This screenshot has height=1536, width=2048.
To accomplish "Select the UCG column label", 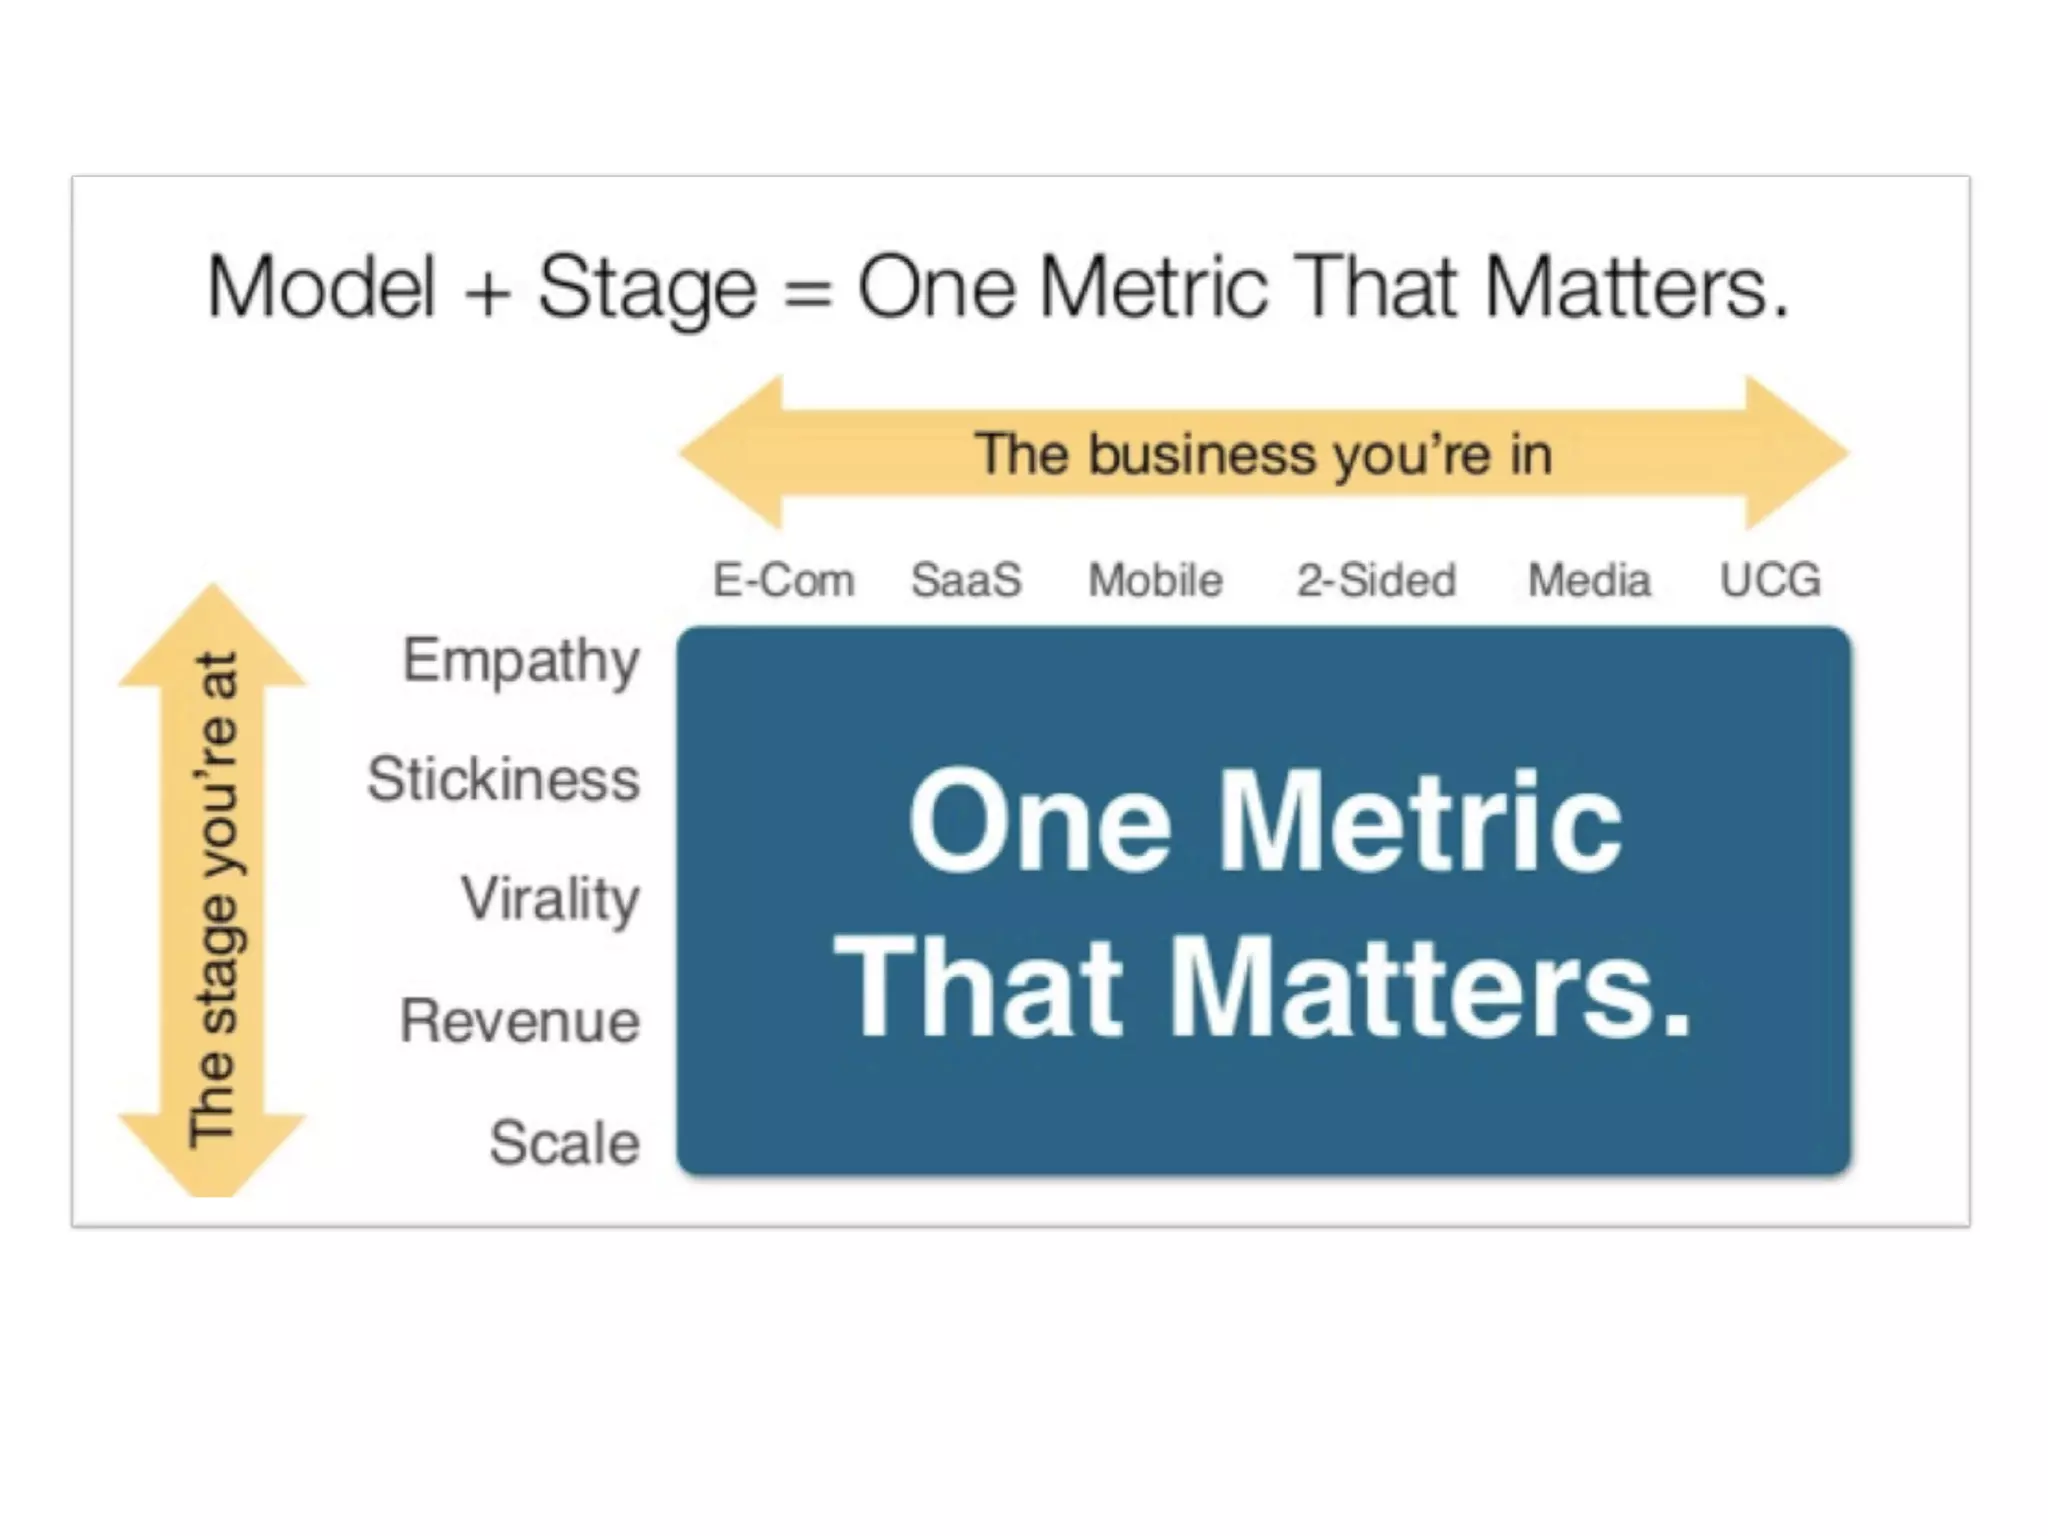I will [x=1770, y=580].
